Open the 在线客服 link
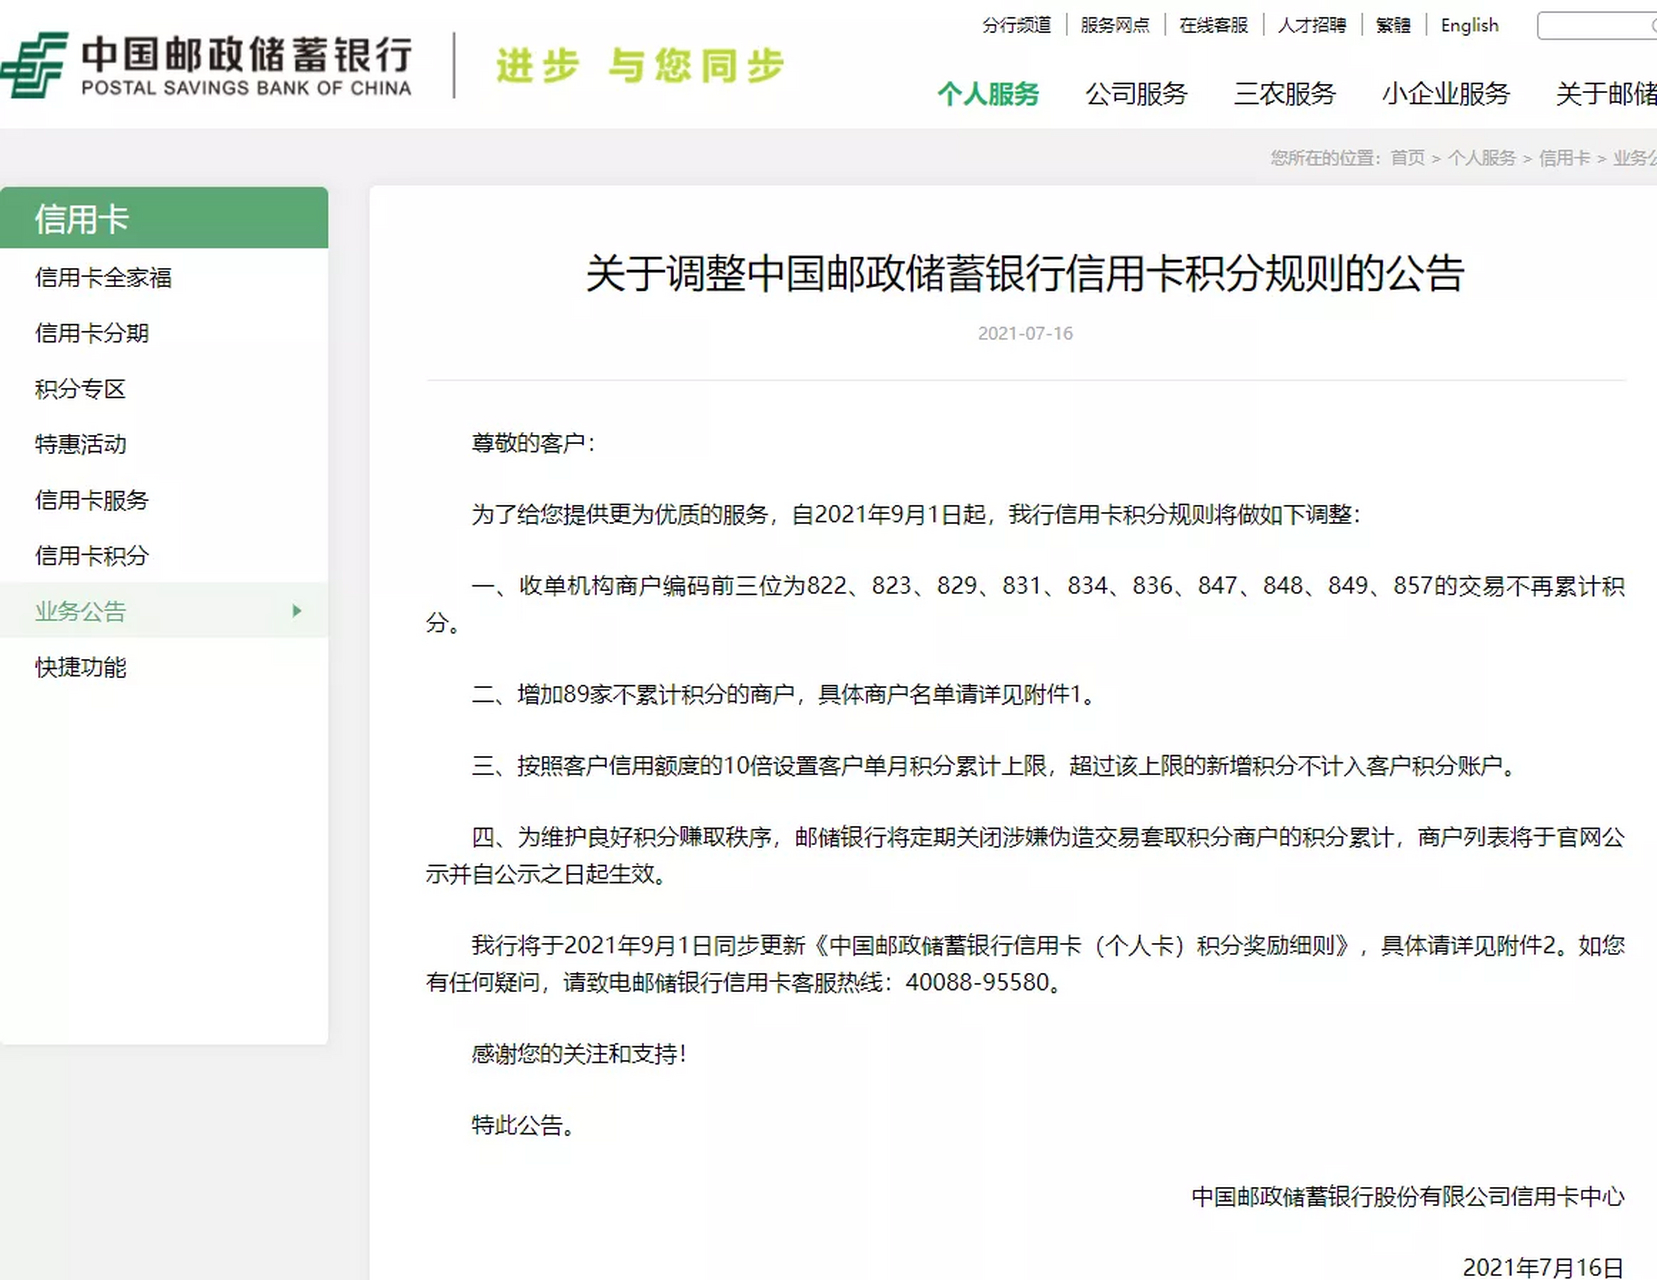 point(1213,25)
